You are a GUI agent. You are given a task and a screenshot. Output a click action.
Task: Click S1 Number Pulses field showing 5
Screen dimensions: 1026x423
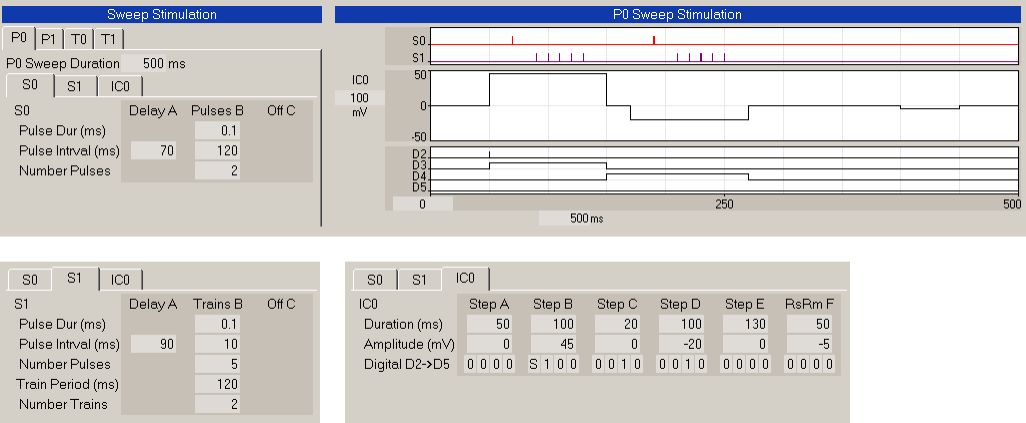(218, 364)
